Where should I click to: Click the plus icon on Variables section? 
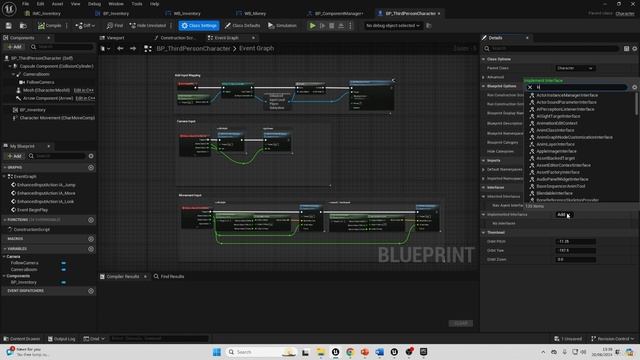(x=91, y=249)
